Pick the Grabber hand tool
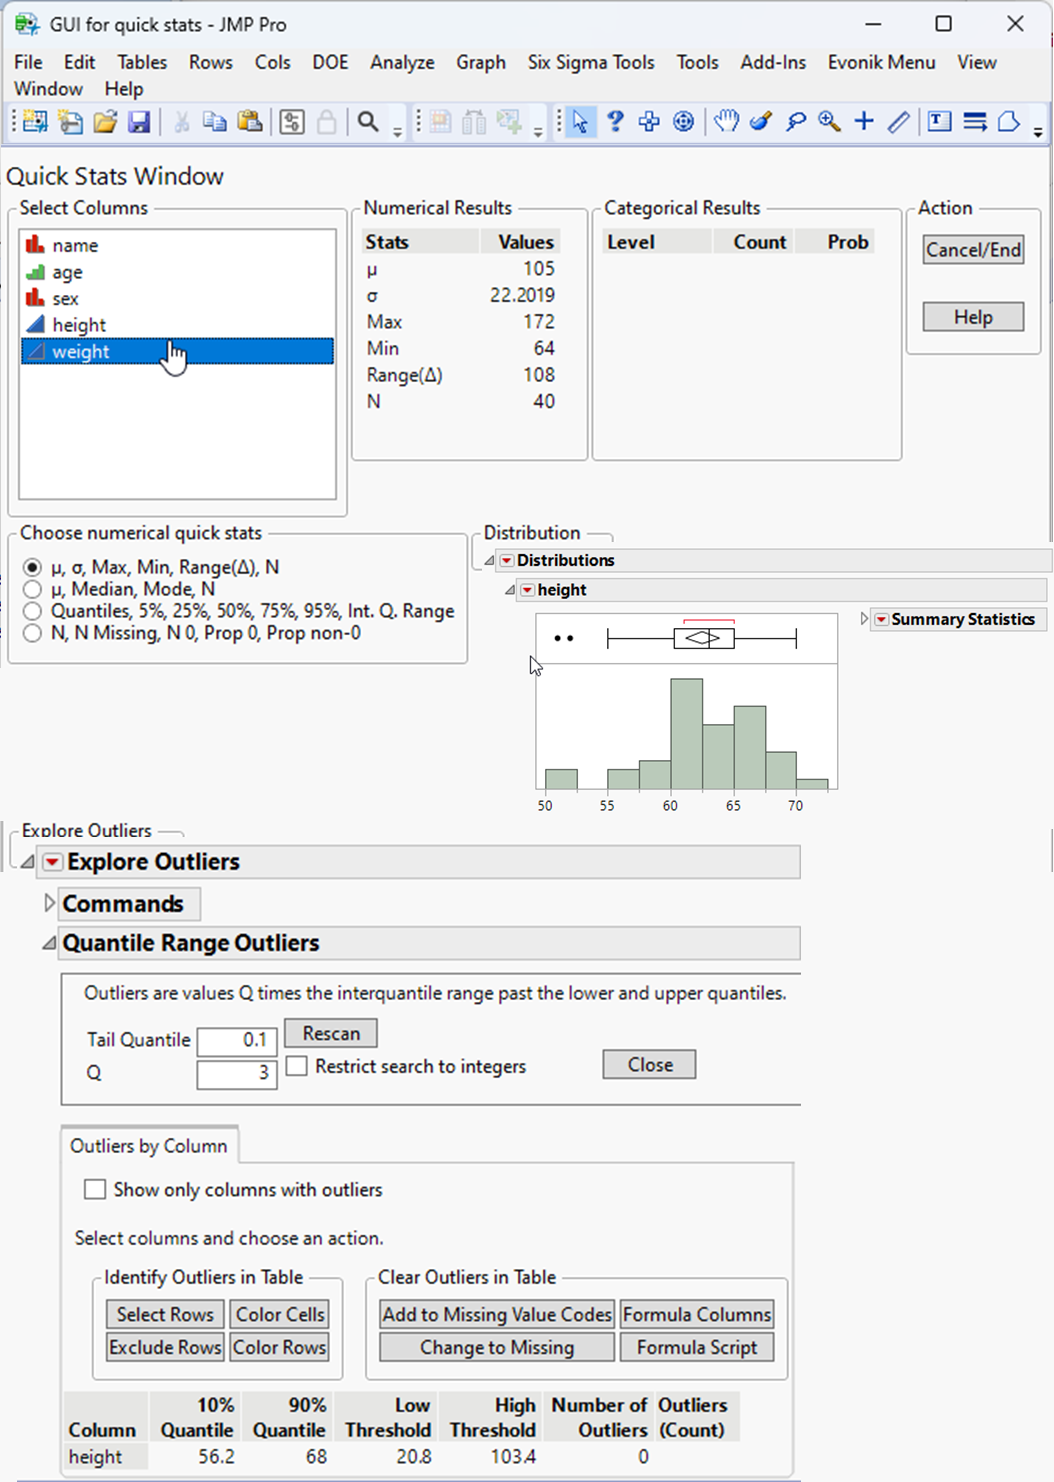 pyautogui.click(x=727, y=121)
